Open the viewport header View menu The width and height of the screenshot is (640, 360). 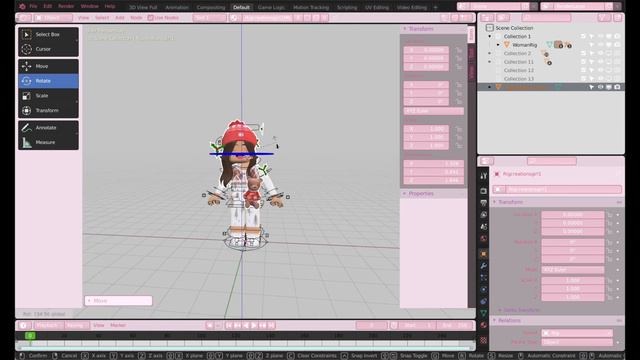83,18
